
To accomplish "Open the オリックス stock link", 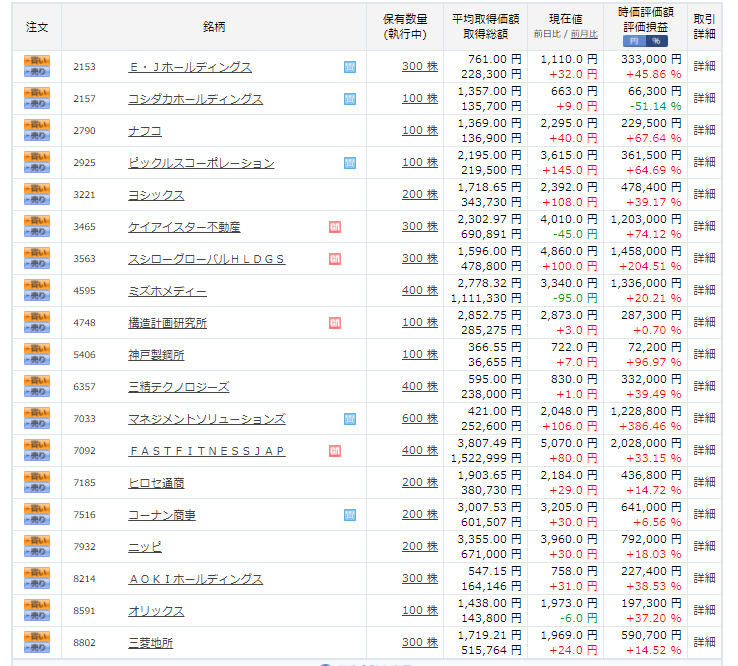I will point(156,611).
